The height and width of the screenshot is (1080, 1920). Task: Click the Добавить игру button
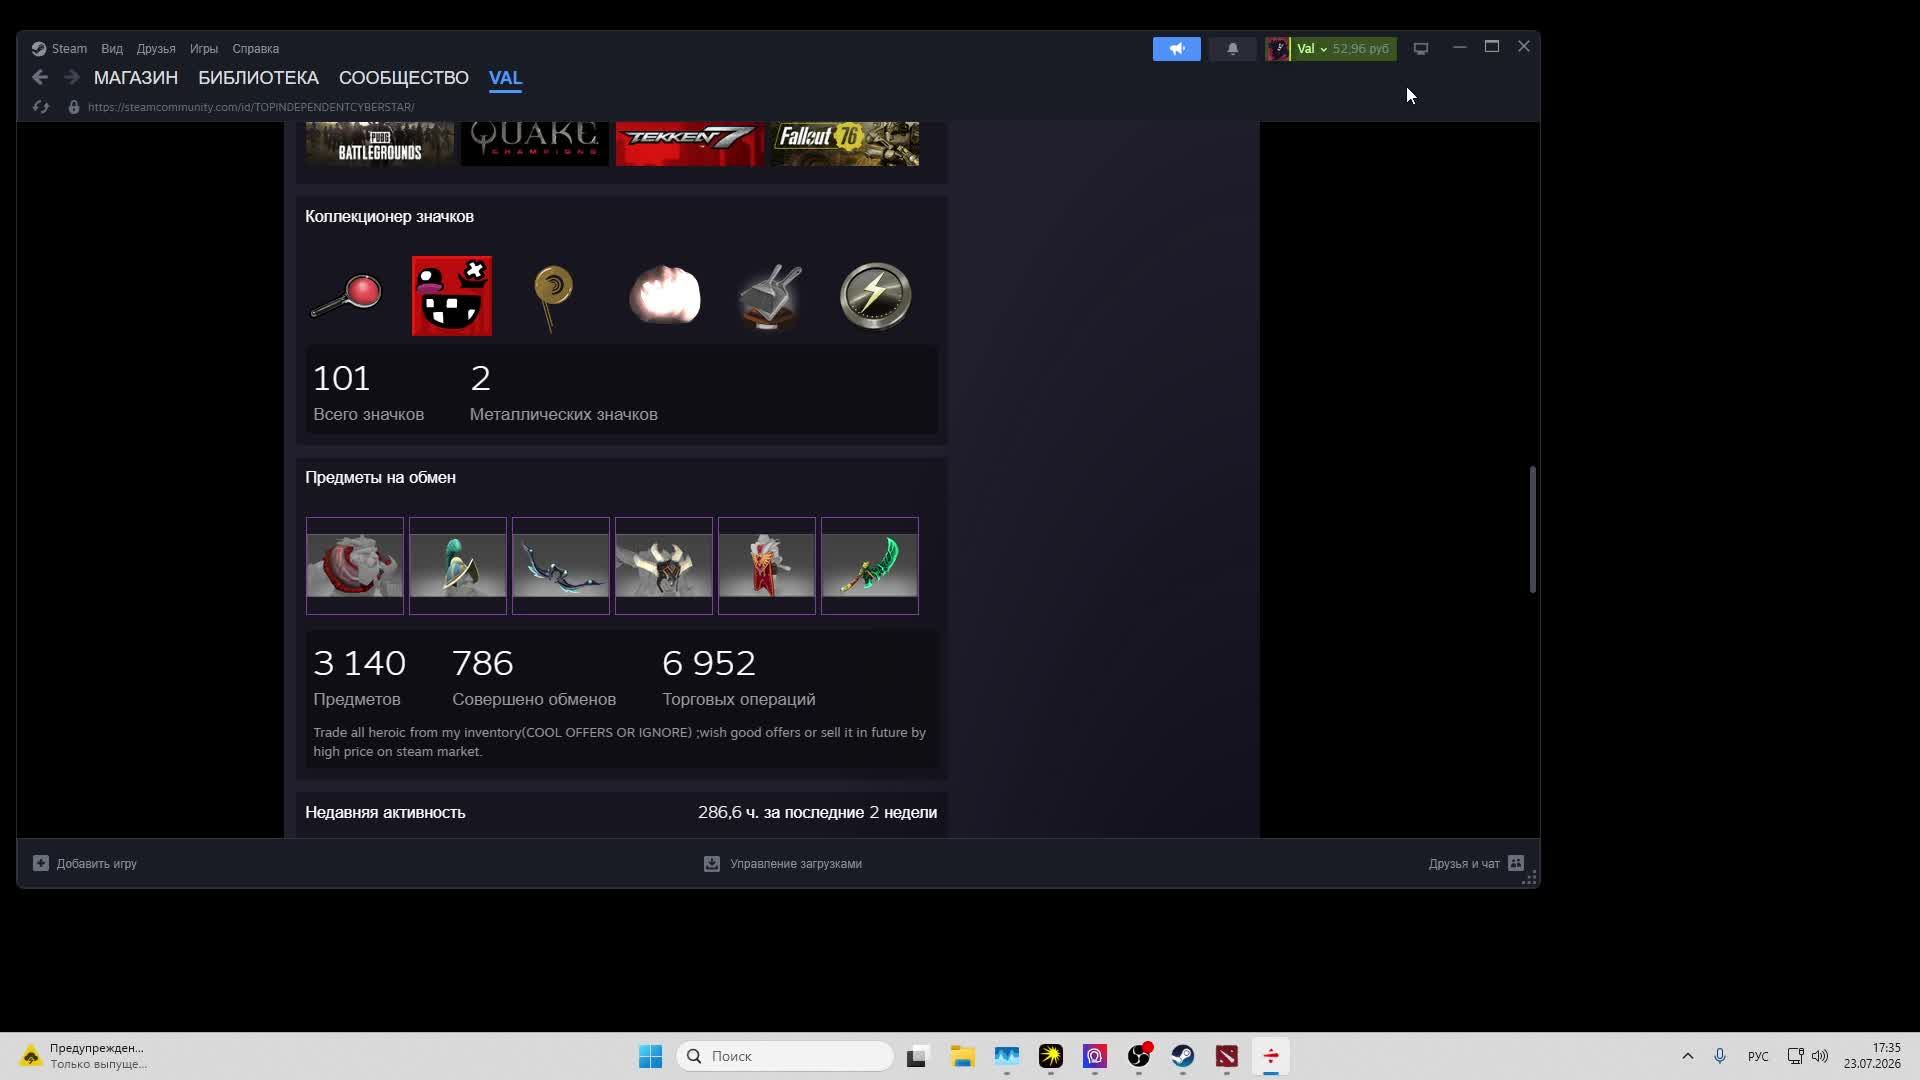pos(86,863)
